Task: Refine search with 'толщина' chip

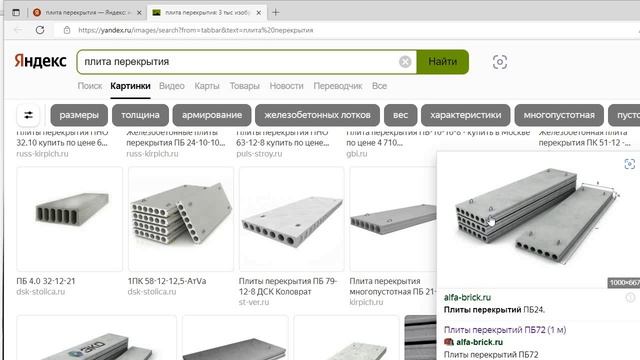Action: pos(140,115)
